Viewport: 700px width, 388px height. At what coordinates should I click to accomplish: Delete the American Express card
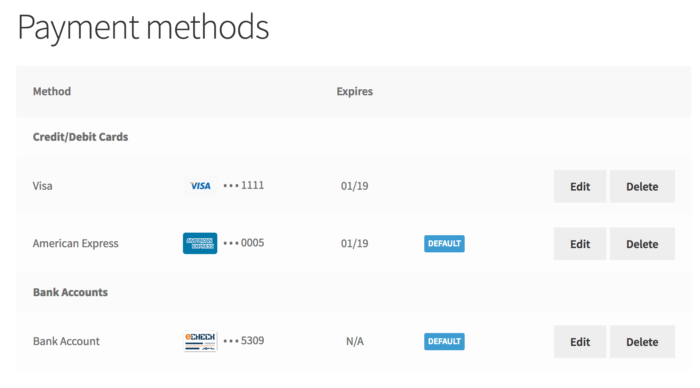pos(642,244)
